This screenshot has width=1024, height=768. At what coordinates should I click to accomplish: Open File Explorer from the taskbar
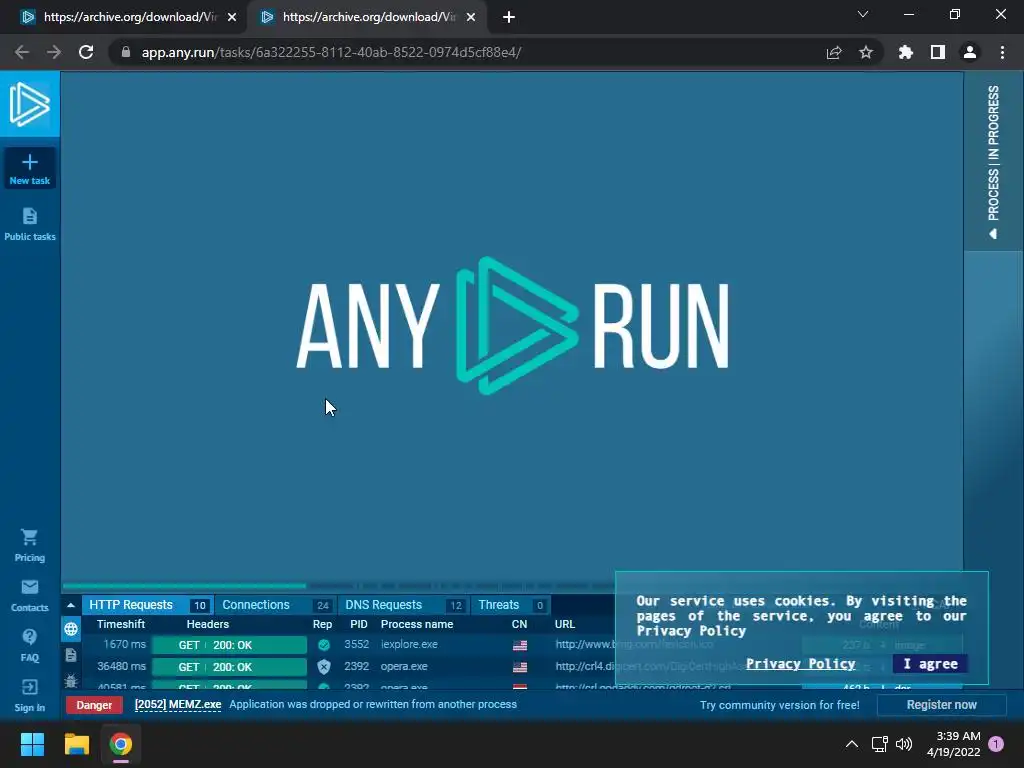tap(76, 744)
